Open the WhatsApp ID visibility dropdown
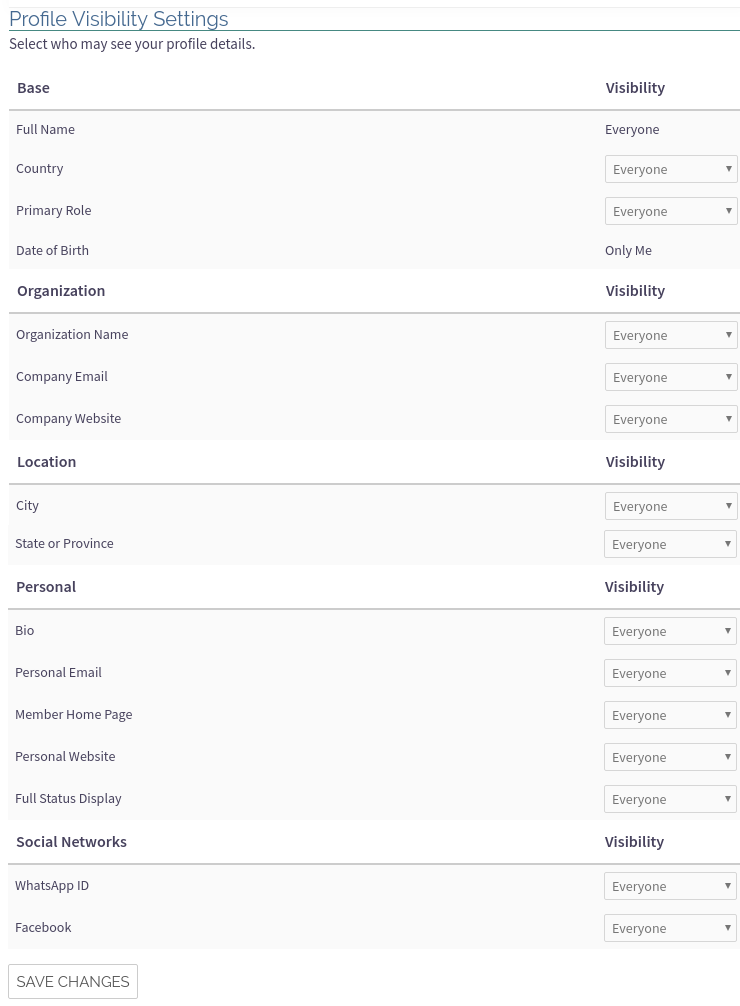The image size is (740, 1006). [670, 885]
